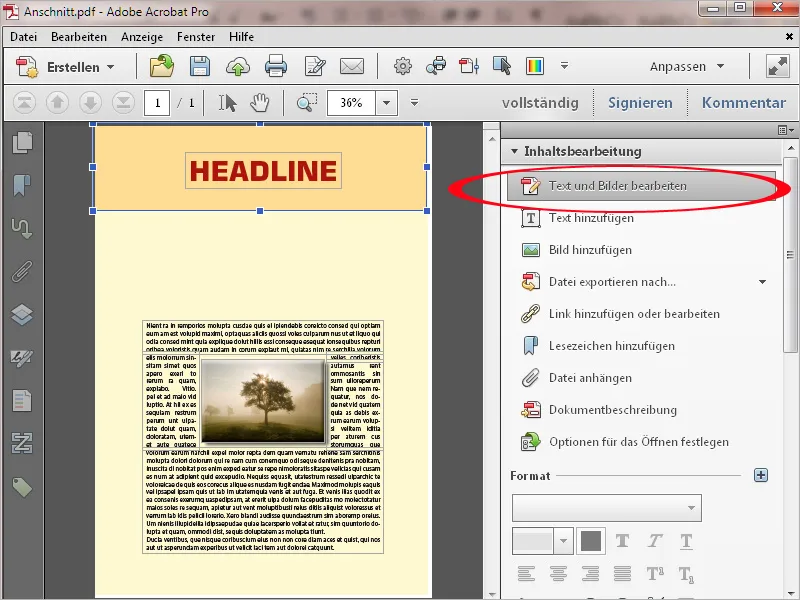
Task: Open the gray text color swatch
Action: click(x=591, y=541)
